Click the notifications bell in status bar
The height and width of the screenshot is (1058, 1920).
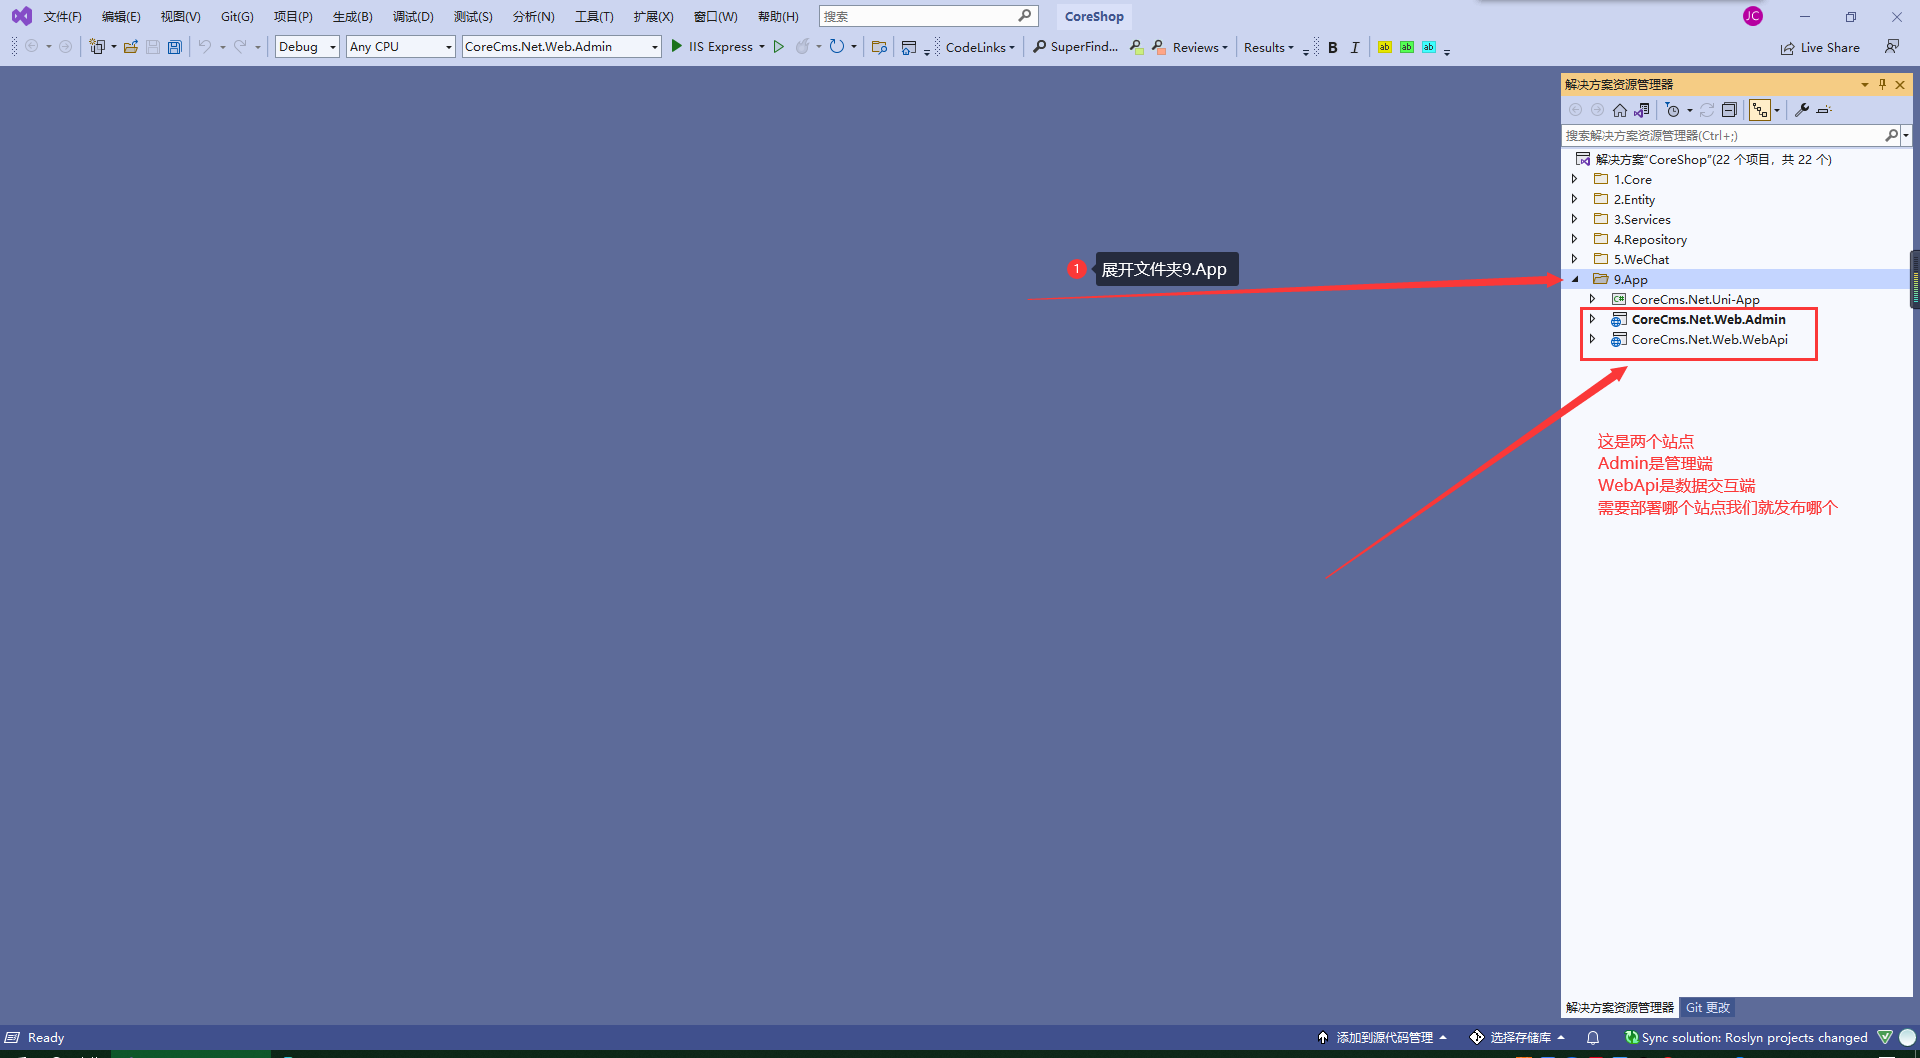[x=1593, y=1038]
